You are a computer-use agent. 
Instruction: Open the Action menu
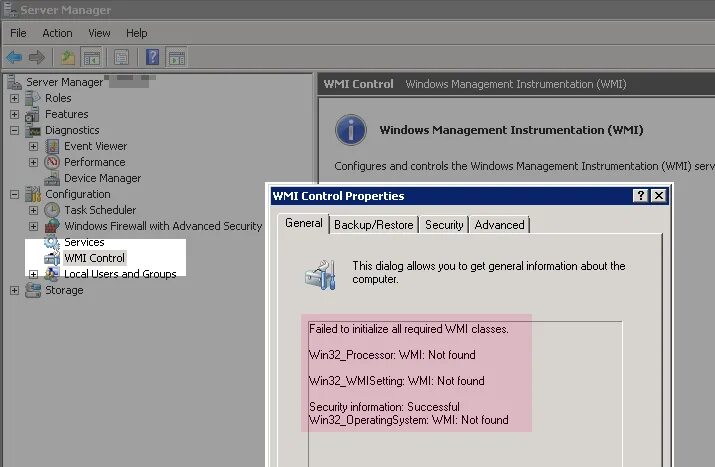(x=57, y=33)
